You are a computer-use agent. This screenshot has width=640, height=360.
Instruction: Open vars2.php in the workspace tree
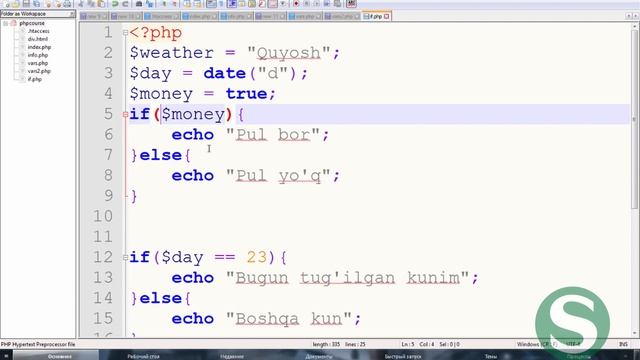(x=39, y=71)
